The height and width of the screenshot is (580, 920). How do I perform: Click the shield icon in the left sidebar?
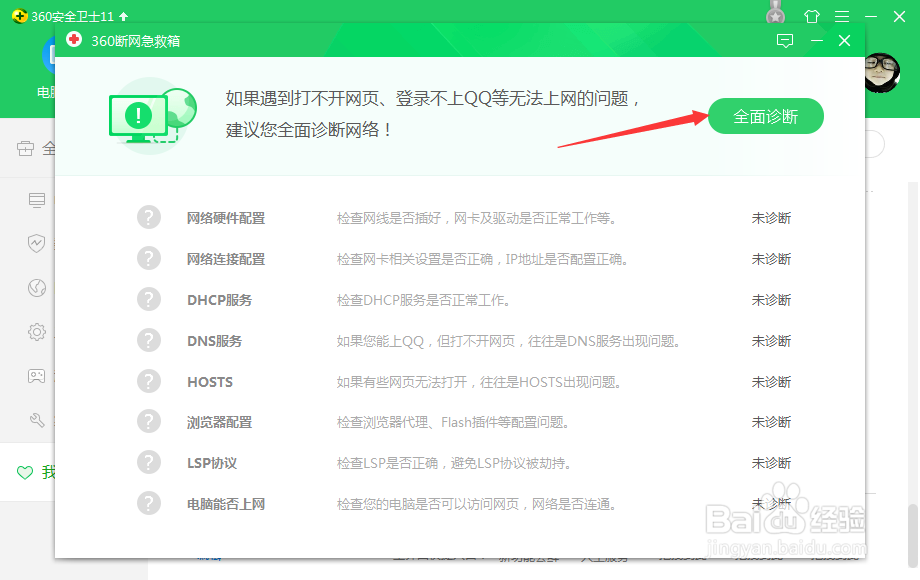click(x=36, y=244)
